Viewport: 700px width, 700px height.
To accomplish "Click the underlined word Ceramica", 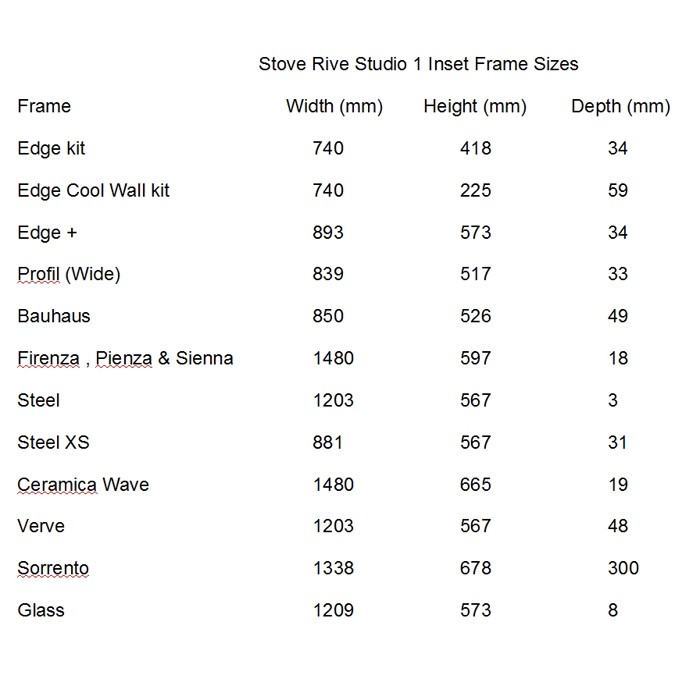I will tap(57, 484).
